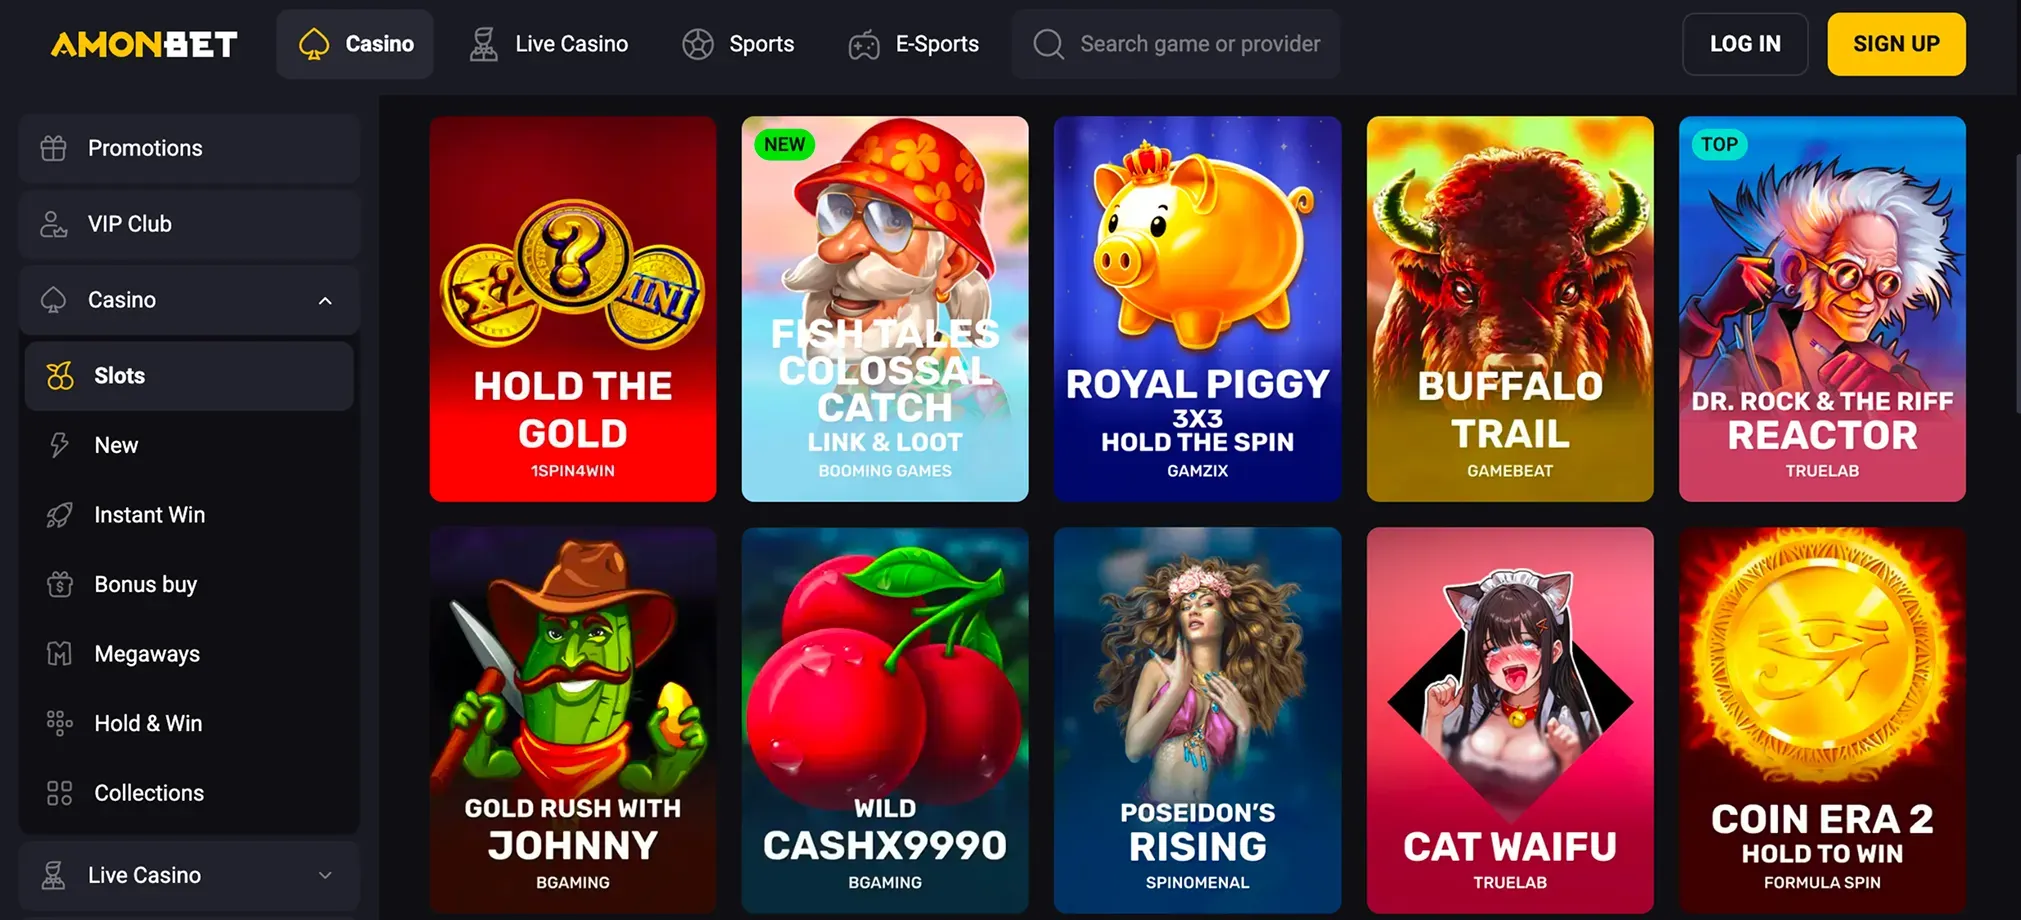The image size is (2021, 920).
Task: Click the search magnifier icon
Action: pyautogui.click(x=1048, y=44)
